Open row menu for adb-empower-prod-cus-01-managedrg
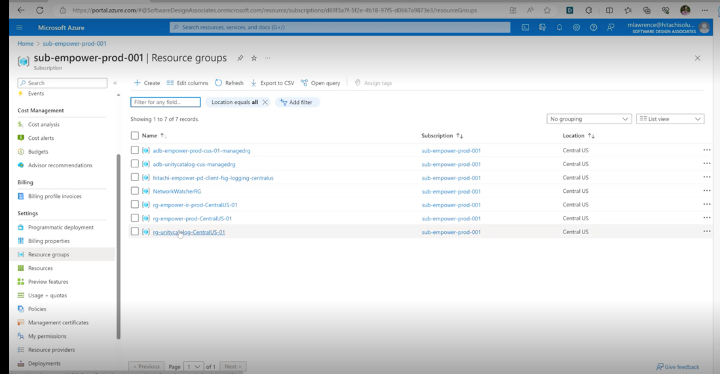 pyautogui.click(x=707, y=150)
